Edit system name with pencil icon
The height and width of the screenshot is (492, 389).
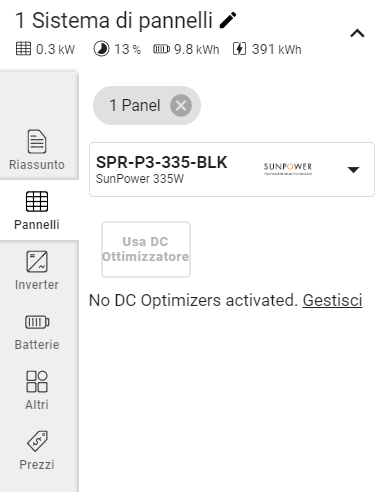tap(228, 20)
